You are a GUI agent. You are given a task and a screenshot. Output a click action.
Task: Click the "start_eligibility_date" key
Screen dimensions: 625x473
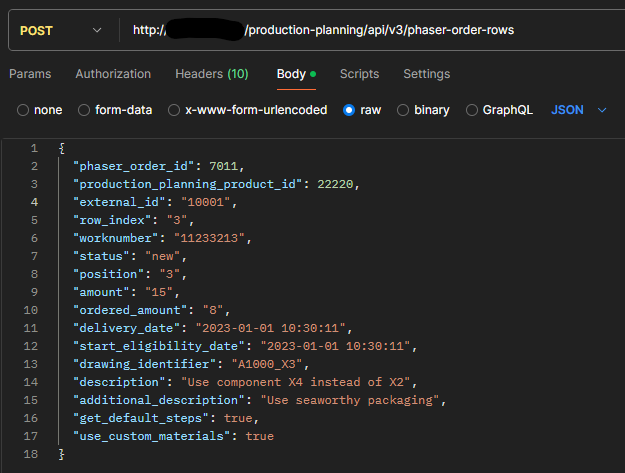click(x=159, y=345)
